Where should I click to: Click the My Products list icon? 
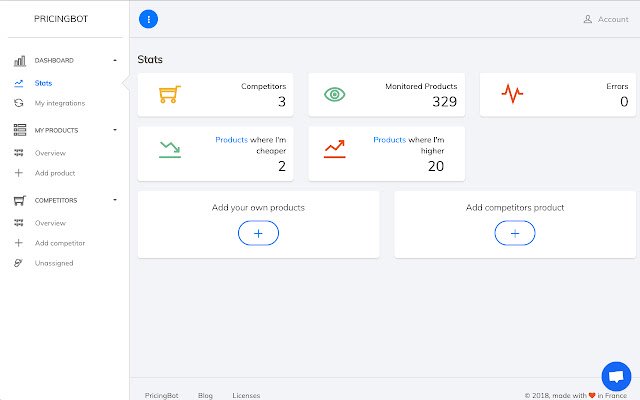point(20,130)
